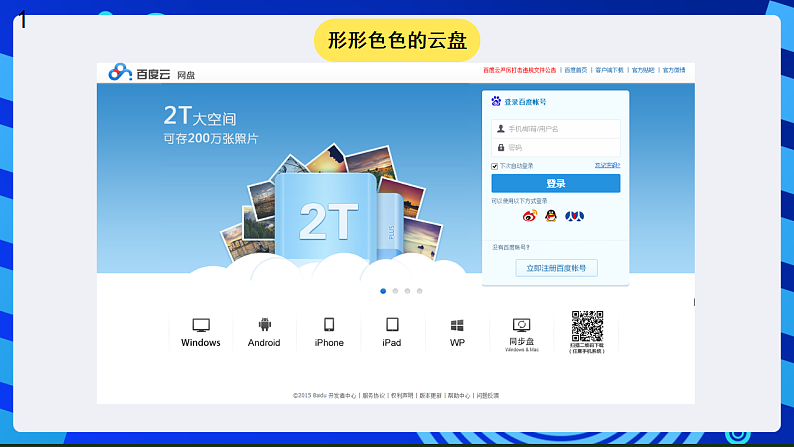Log in with Renren icon
Image resolution: width=794 pixels, height=447 pixels.
(x=574, y=216)
